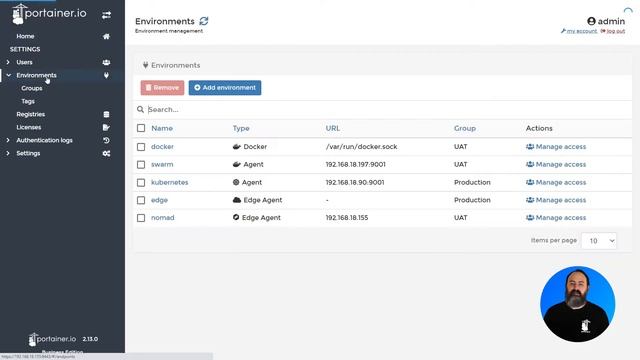Sort table by Group column header

[x=465, y=128]
